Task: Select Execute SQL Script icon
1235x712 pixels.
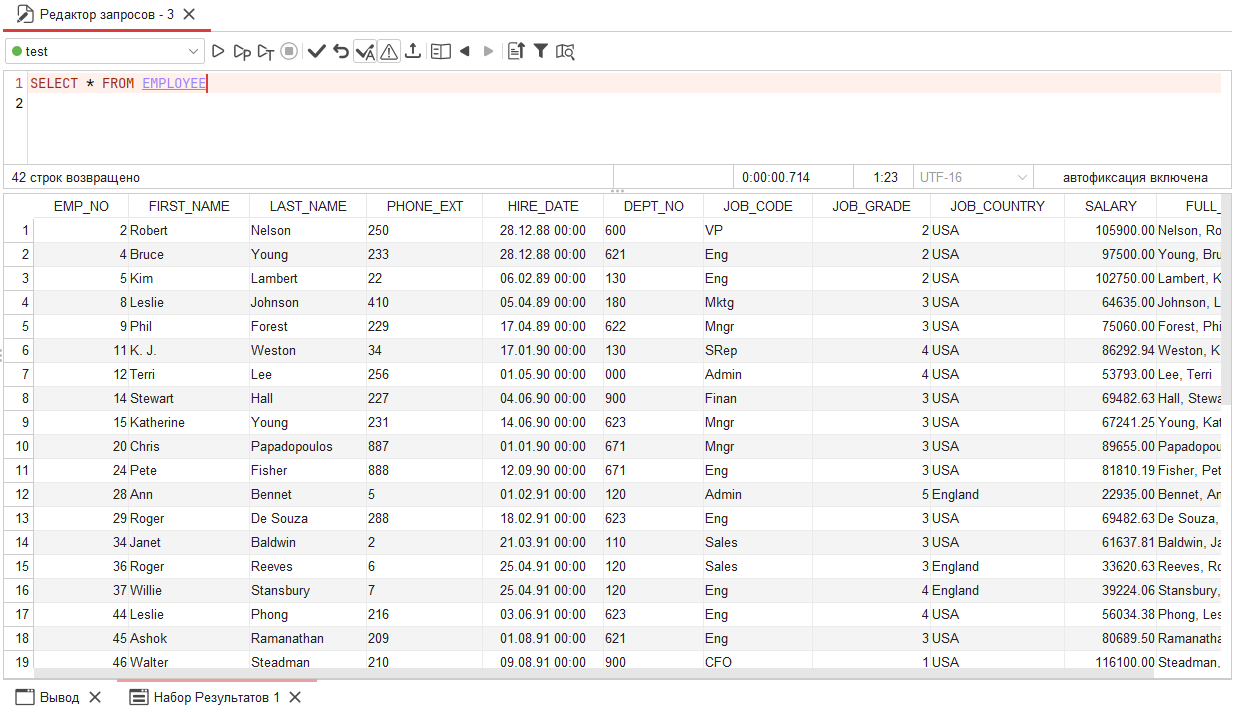Action: 241,50
